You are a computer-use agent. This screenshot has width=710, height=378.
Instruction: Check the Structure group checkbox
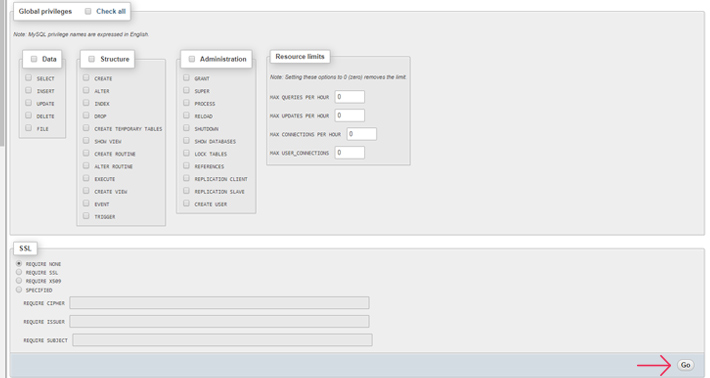91,59
